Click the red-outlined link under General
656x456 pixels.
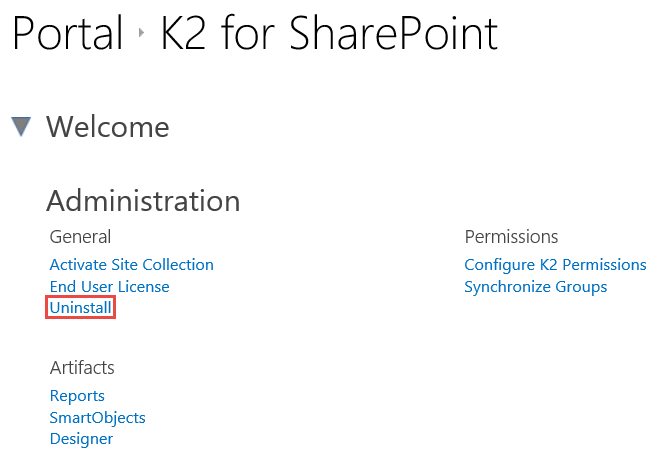[81, 309]
